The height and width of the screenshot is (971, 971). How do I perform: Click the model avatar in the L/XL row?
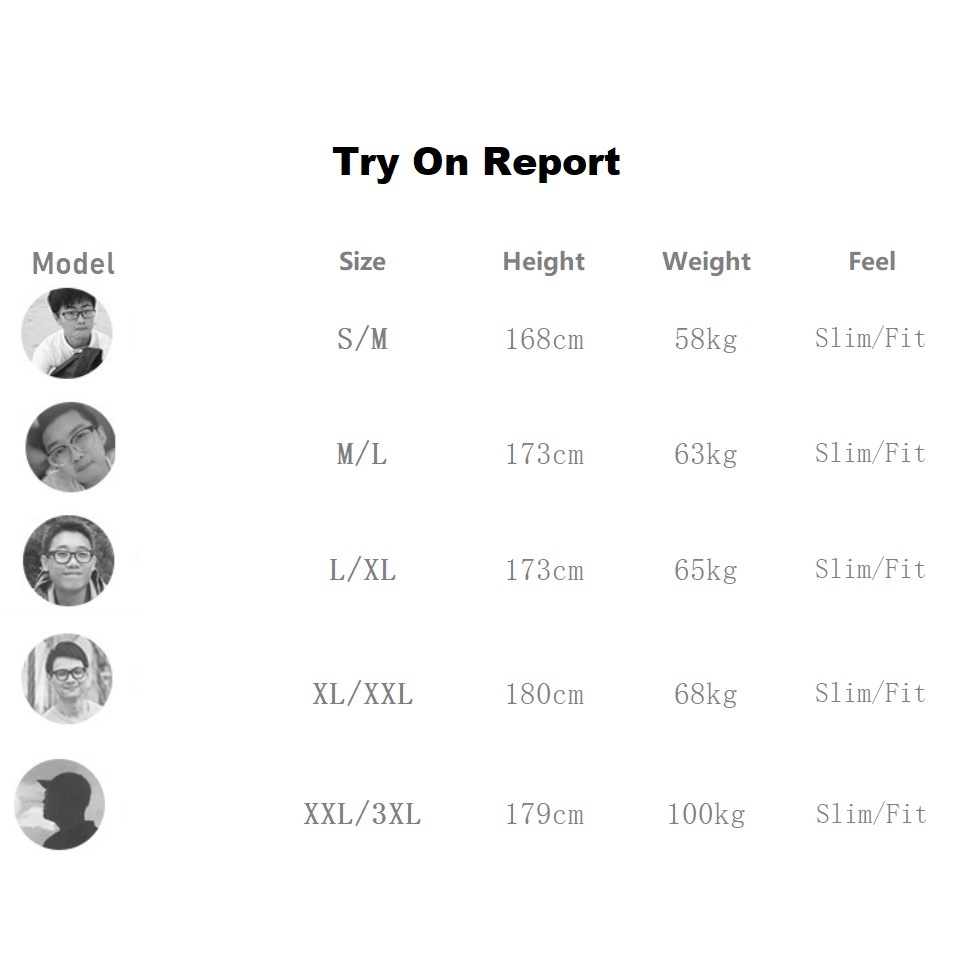tap(68, 561)
